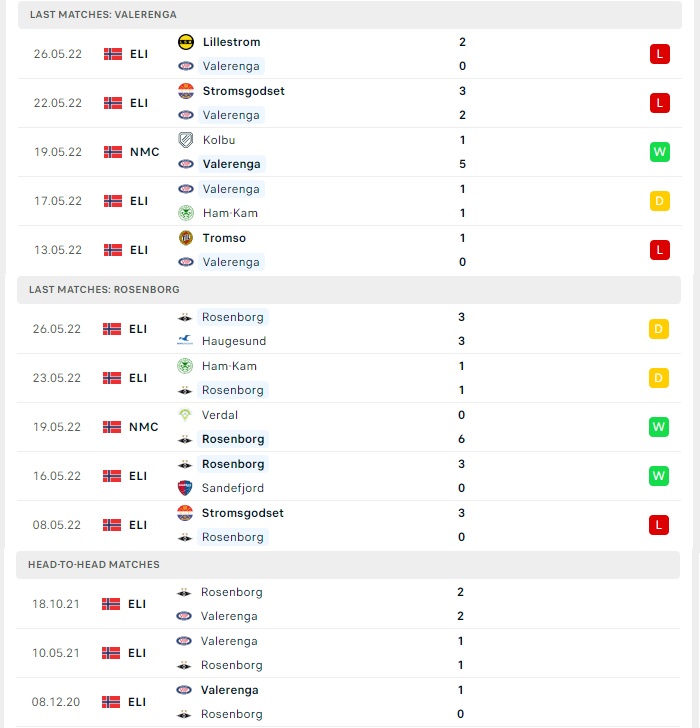Click the Stromsgodset logo in Valerenga matches

[x=186, y=91]
